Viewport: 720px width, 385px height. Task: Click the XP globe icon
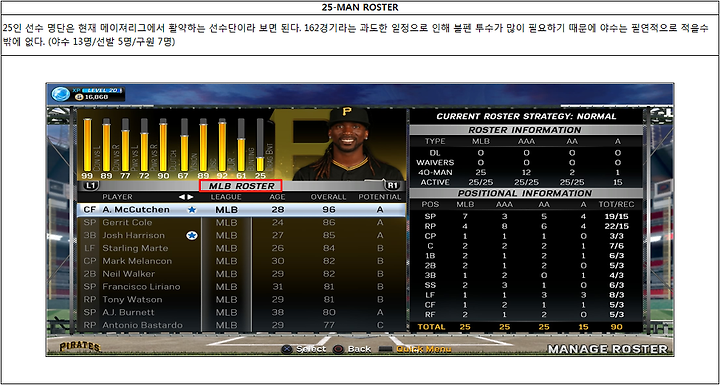click(x=61, y=94)
